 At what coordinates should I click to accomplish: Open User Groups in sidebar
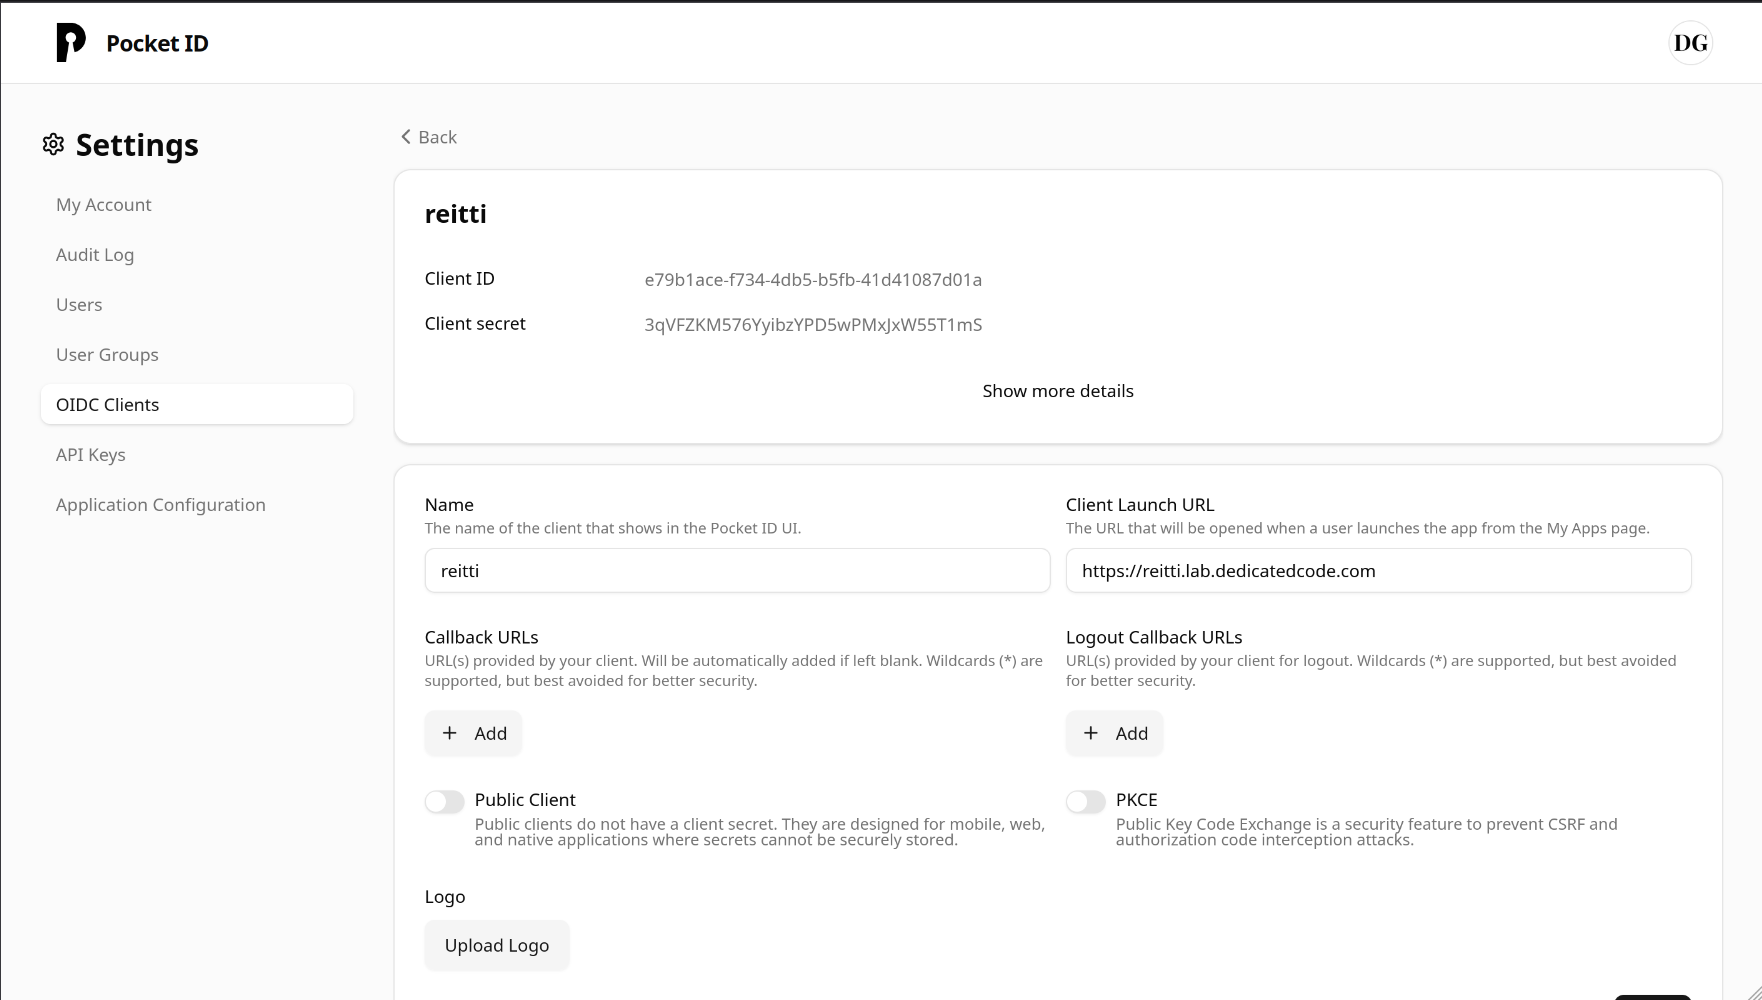[107, 355]
